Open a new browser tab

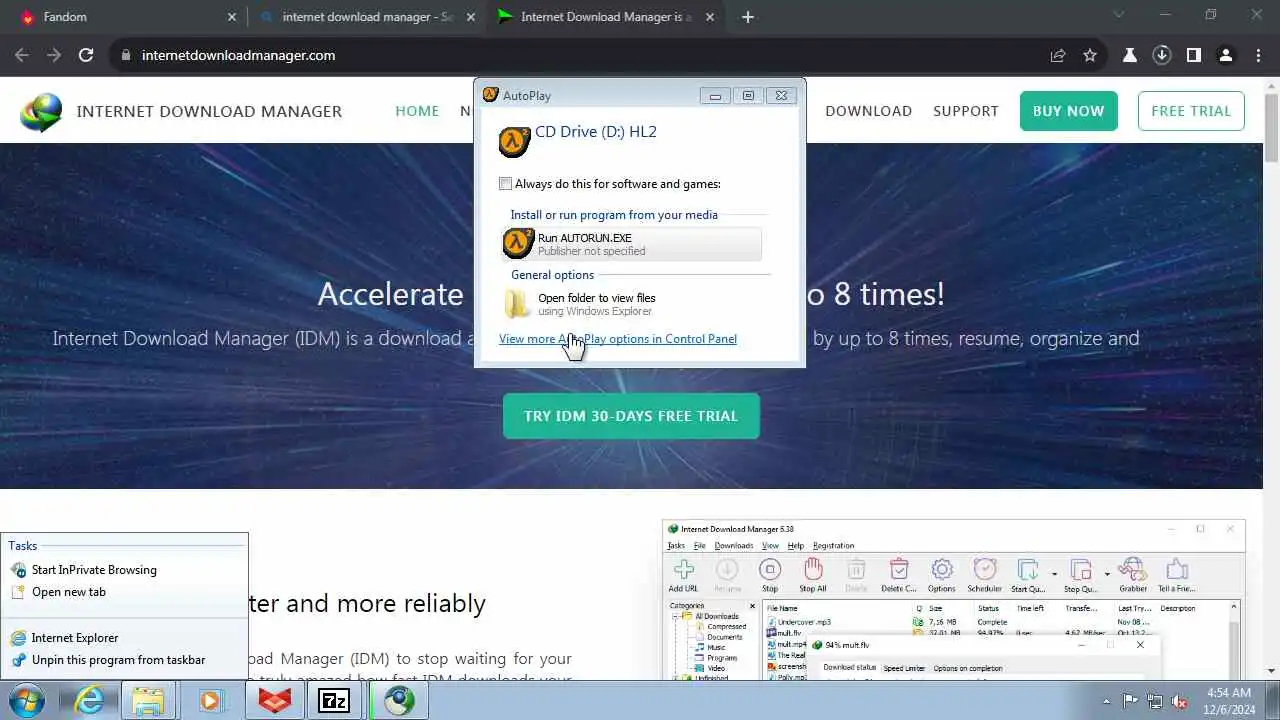(x=748, y=17)
